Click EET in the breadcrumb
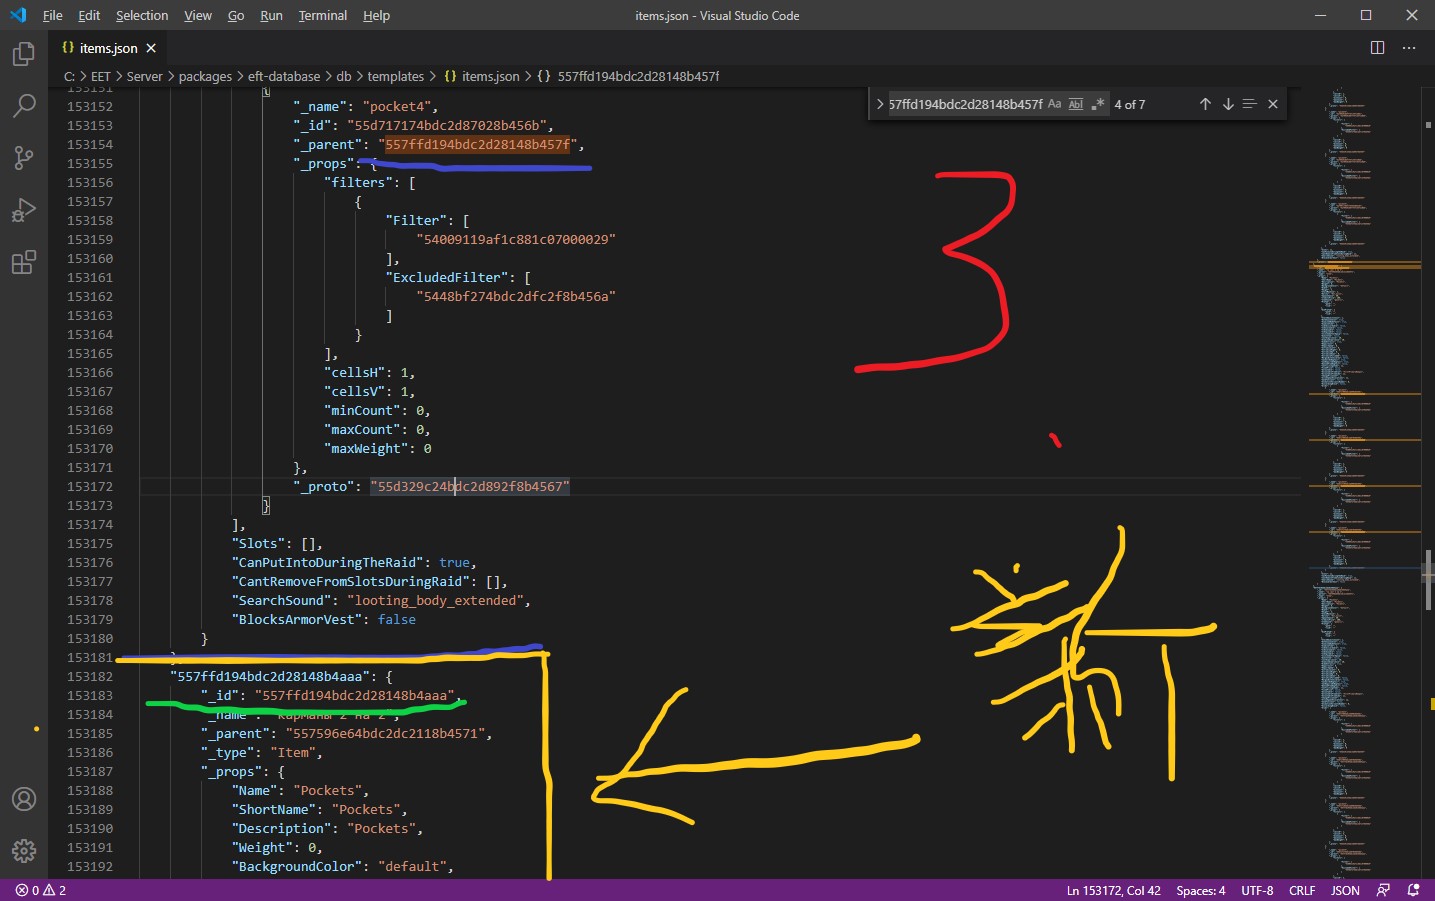Screen dimensions: 1435x901 pyautogui.click(x=101, y=76)
